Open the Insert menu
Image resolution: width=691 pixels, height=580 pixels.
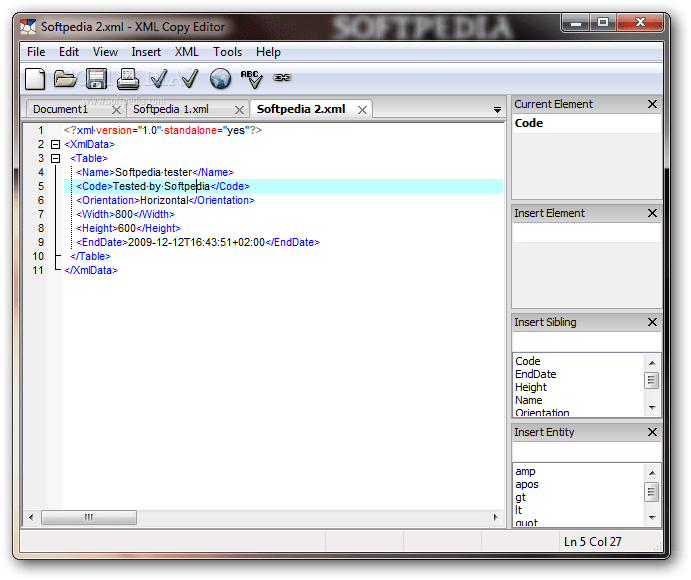tap(146, 52)
